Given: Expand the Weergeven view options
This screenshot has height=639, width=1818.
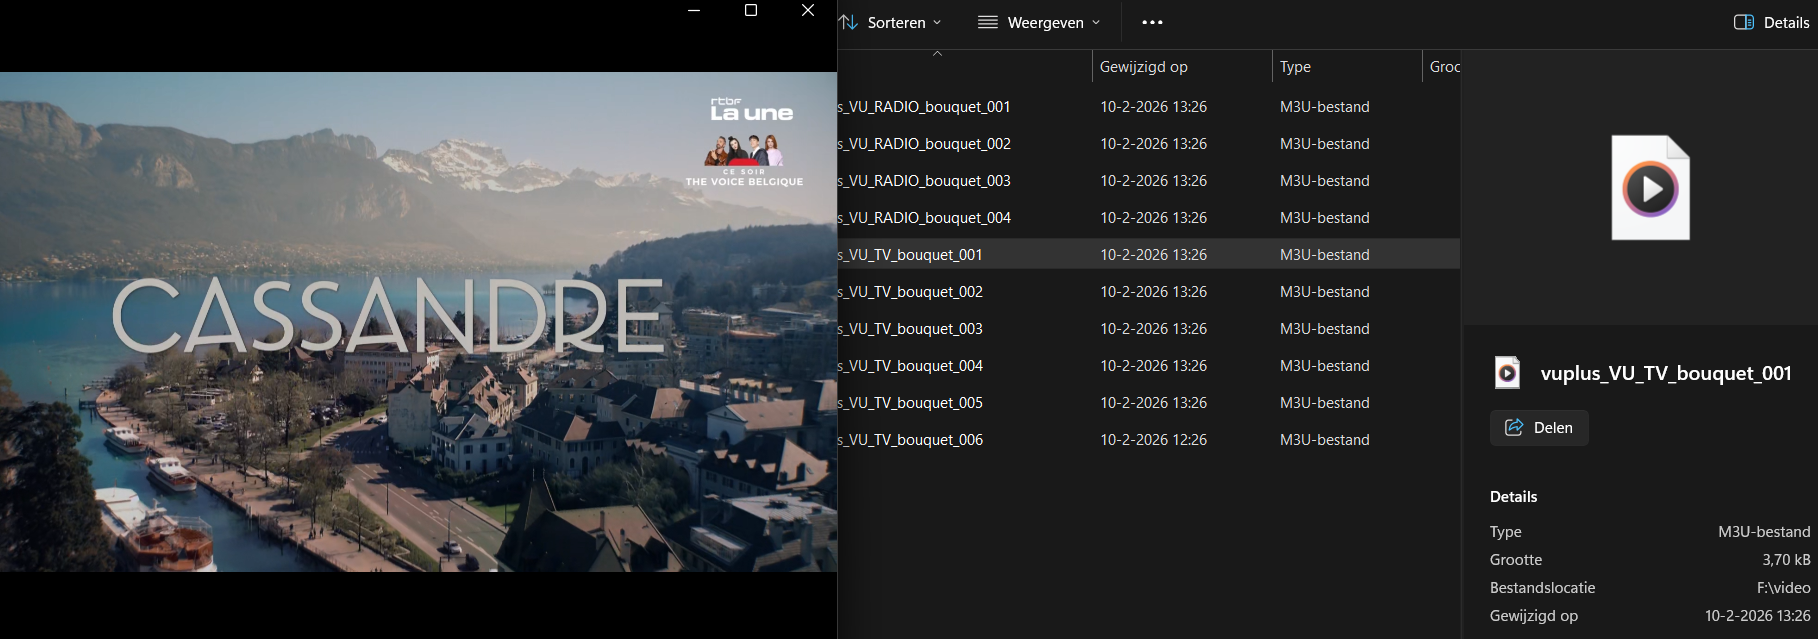Looking at the screenshot, I should 1039,22.
